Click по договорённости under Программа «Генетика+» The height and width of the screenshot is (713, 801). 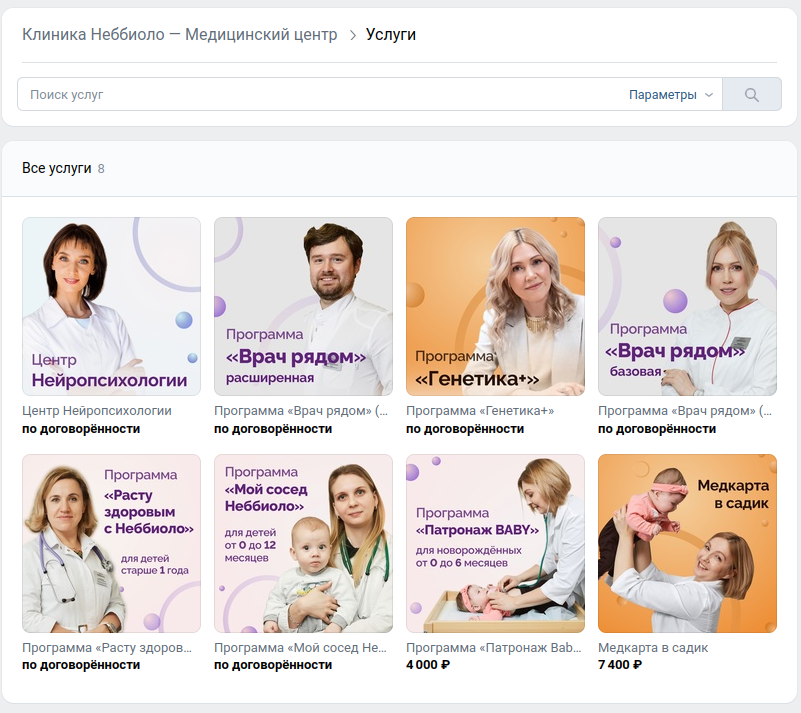point(465,429)
